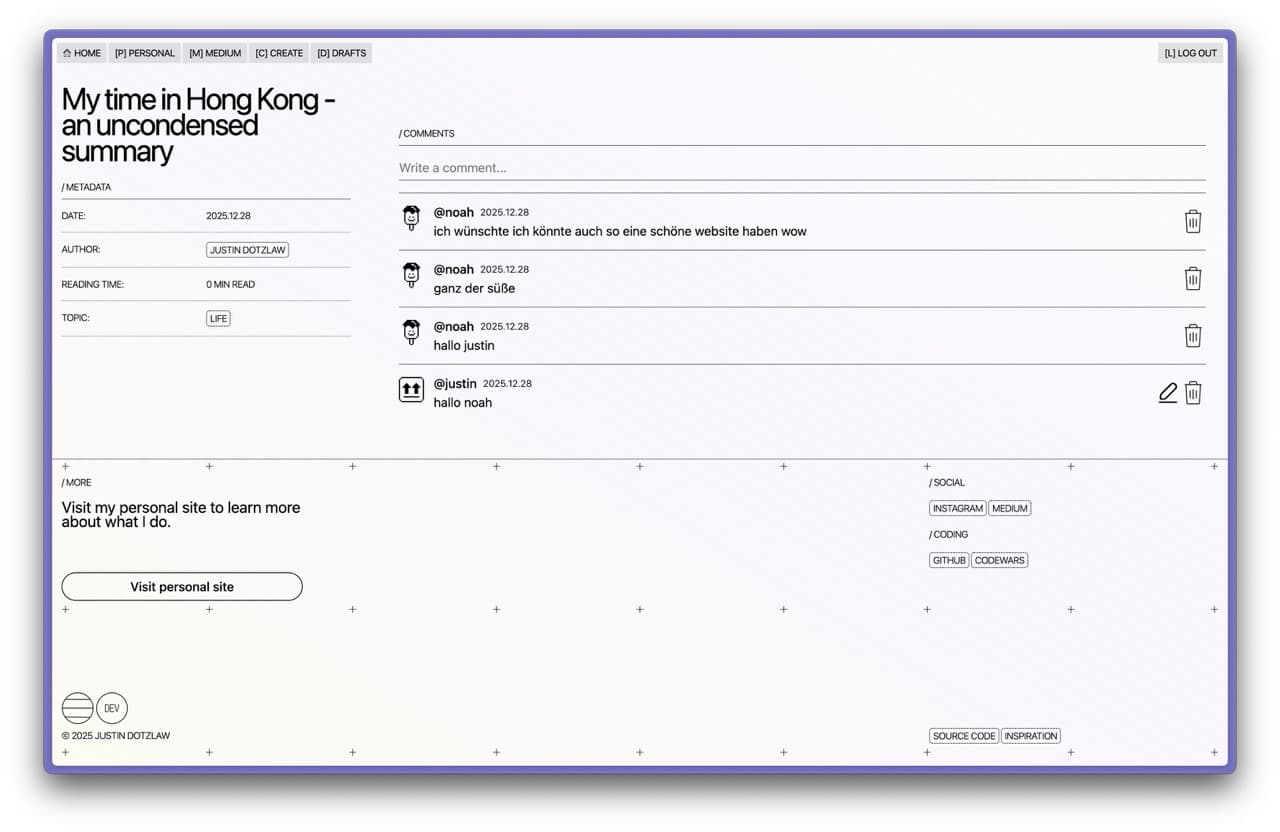The width and height of the screenshot is (1280, 832).
Task: Click noah's avatar on the first comment
Action: click(411, 219)
